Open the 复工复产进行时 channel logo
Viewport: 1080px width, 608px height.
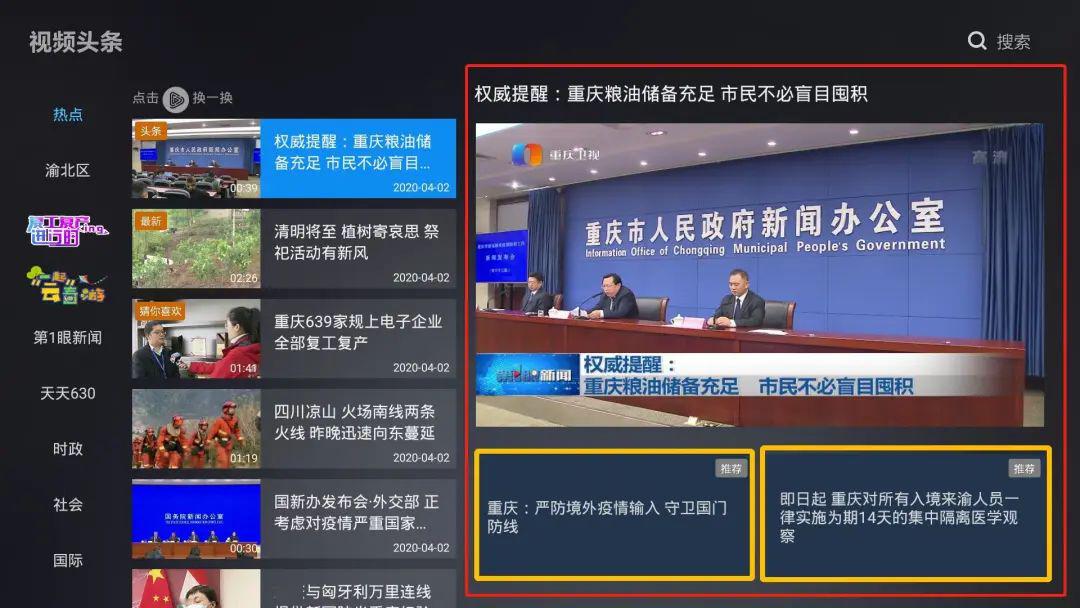66,228
